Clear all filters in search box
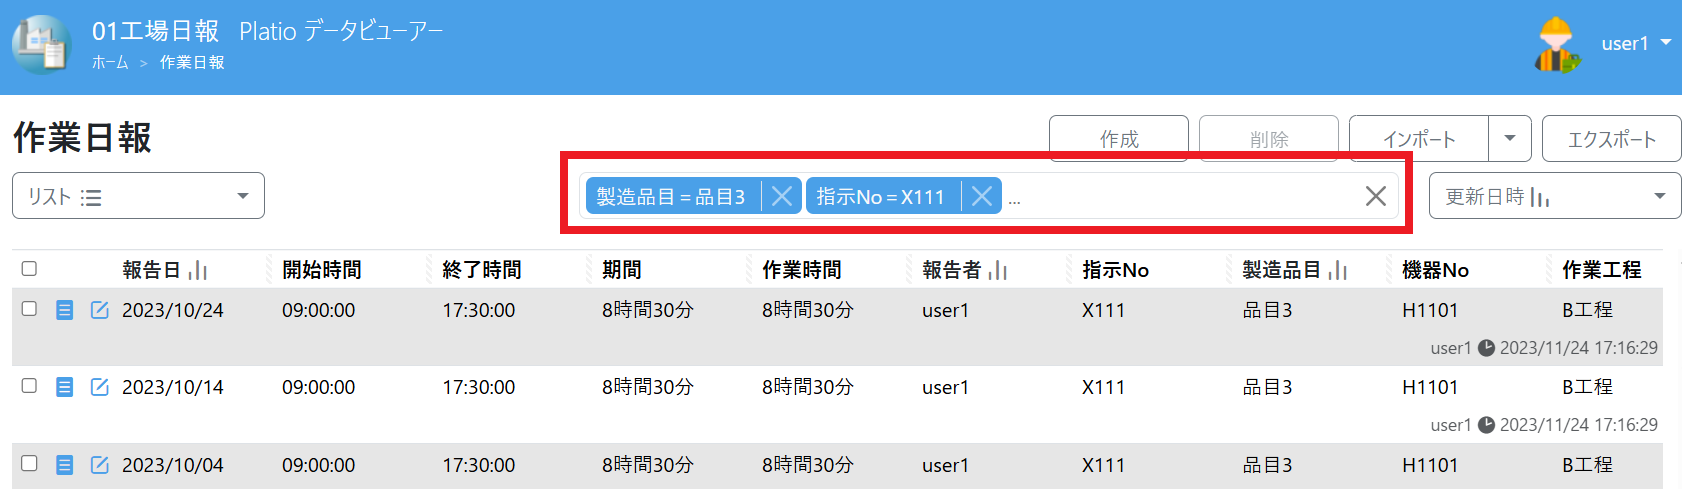The height and width of the screenshot is (489, 1682). coord(1376,197)
